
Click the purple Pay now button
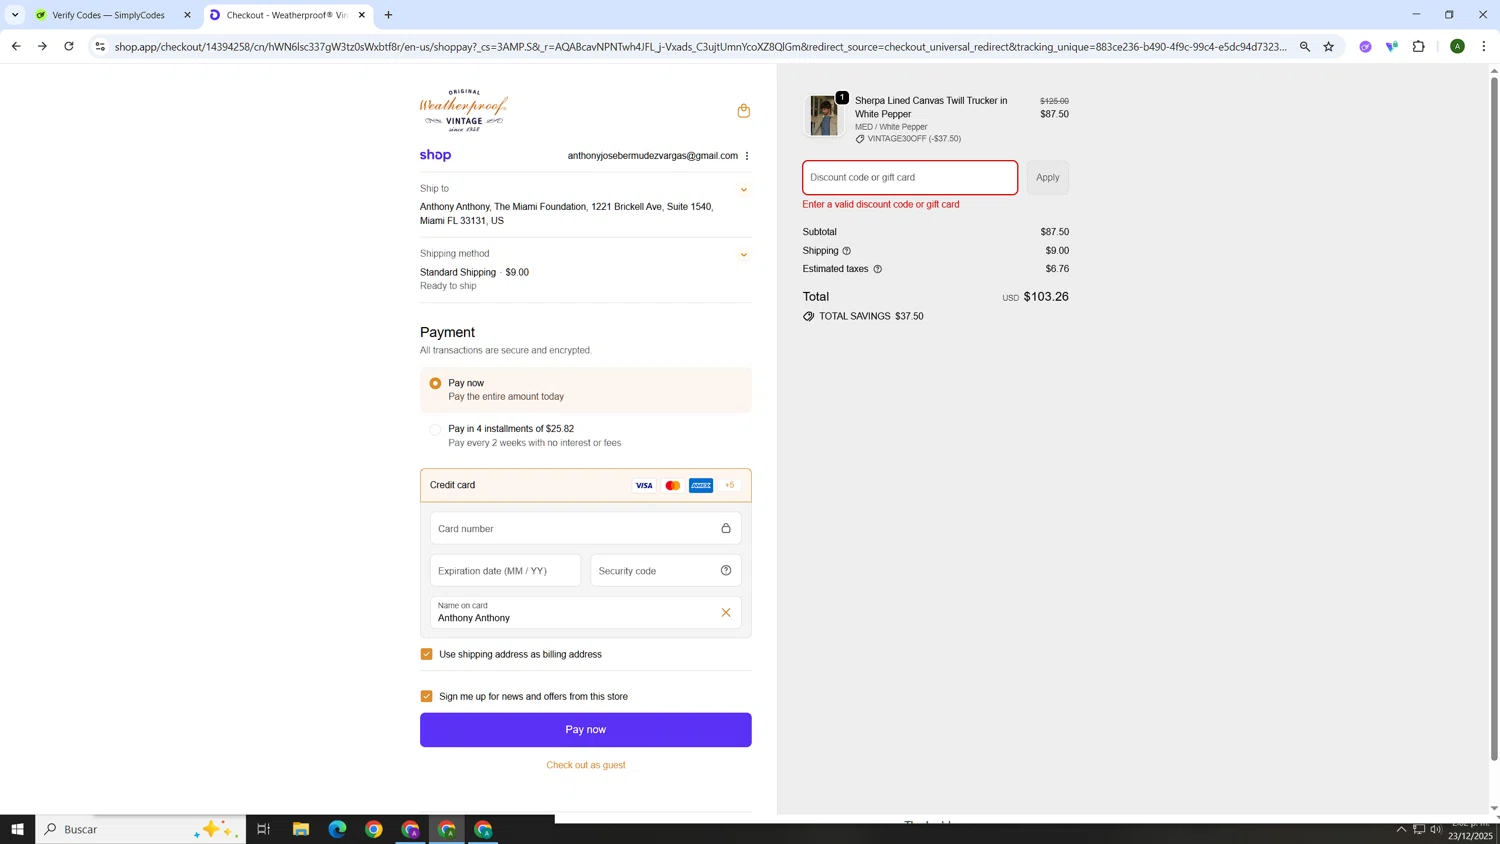tap(586, 730)
